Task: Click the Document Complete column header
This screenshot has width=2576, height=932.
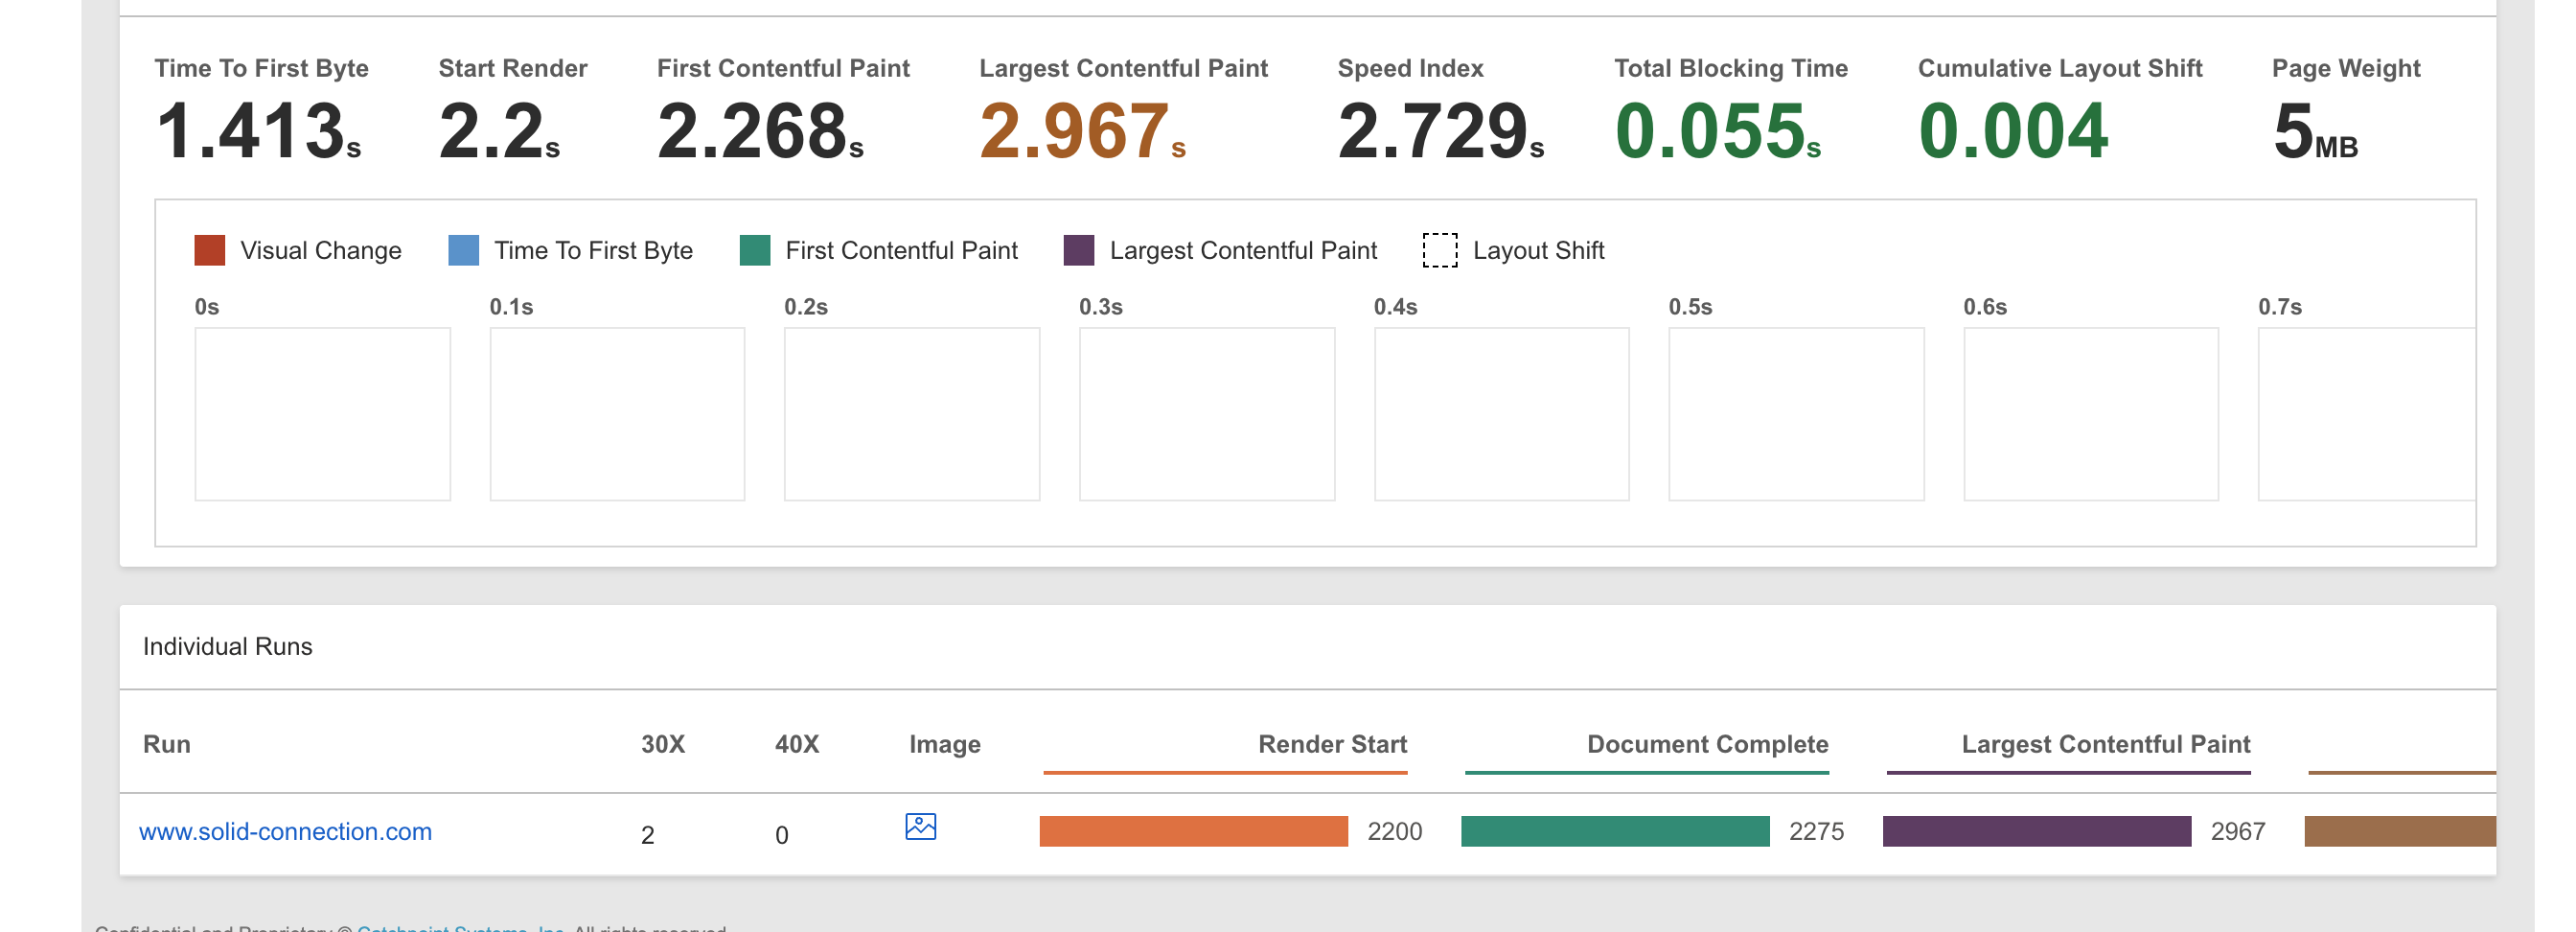Action: pyautogui.click(x=1707, y=745)
